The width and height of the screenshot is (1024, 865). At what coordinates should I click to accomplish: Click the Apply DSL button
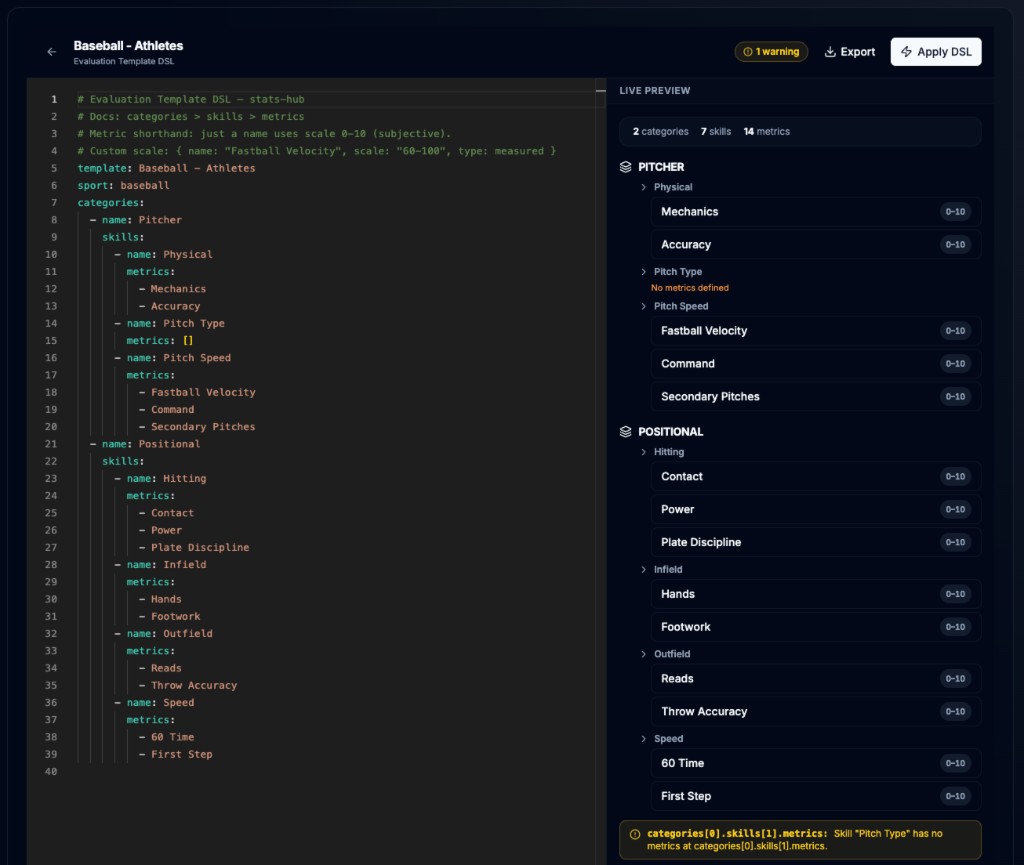936,52
